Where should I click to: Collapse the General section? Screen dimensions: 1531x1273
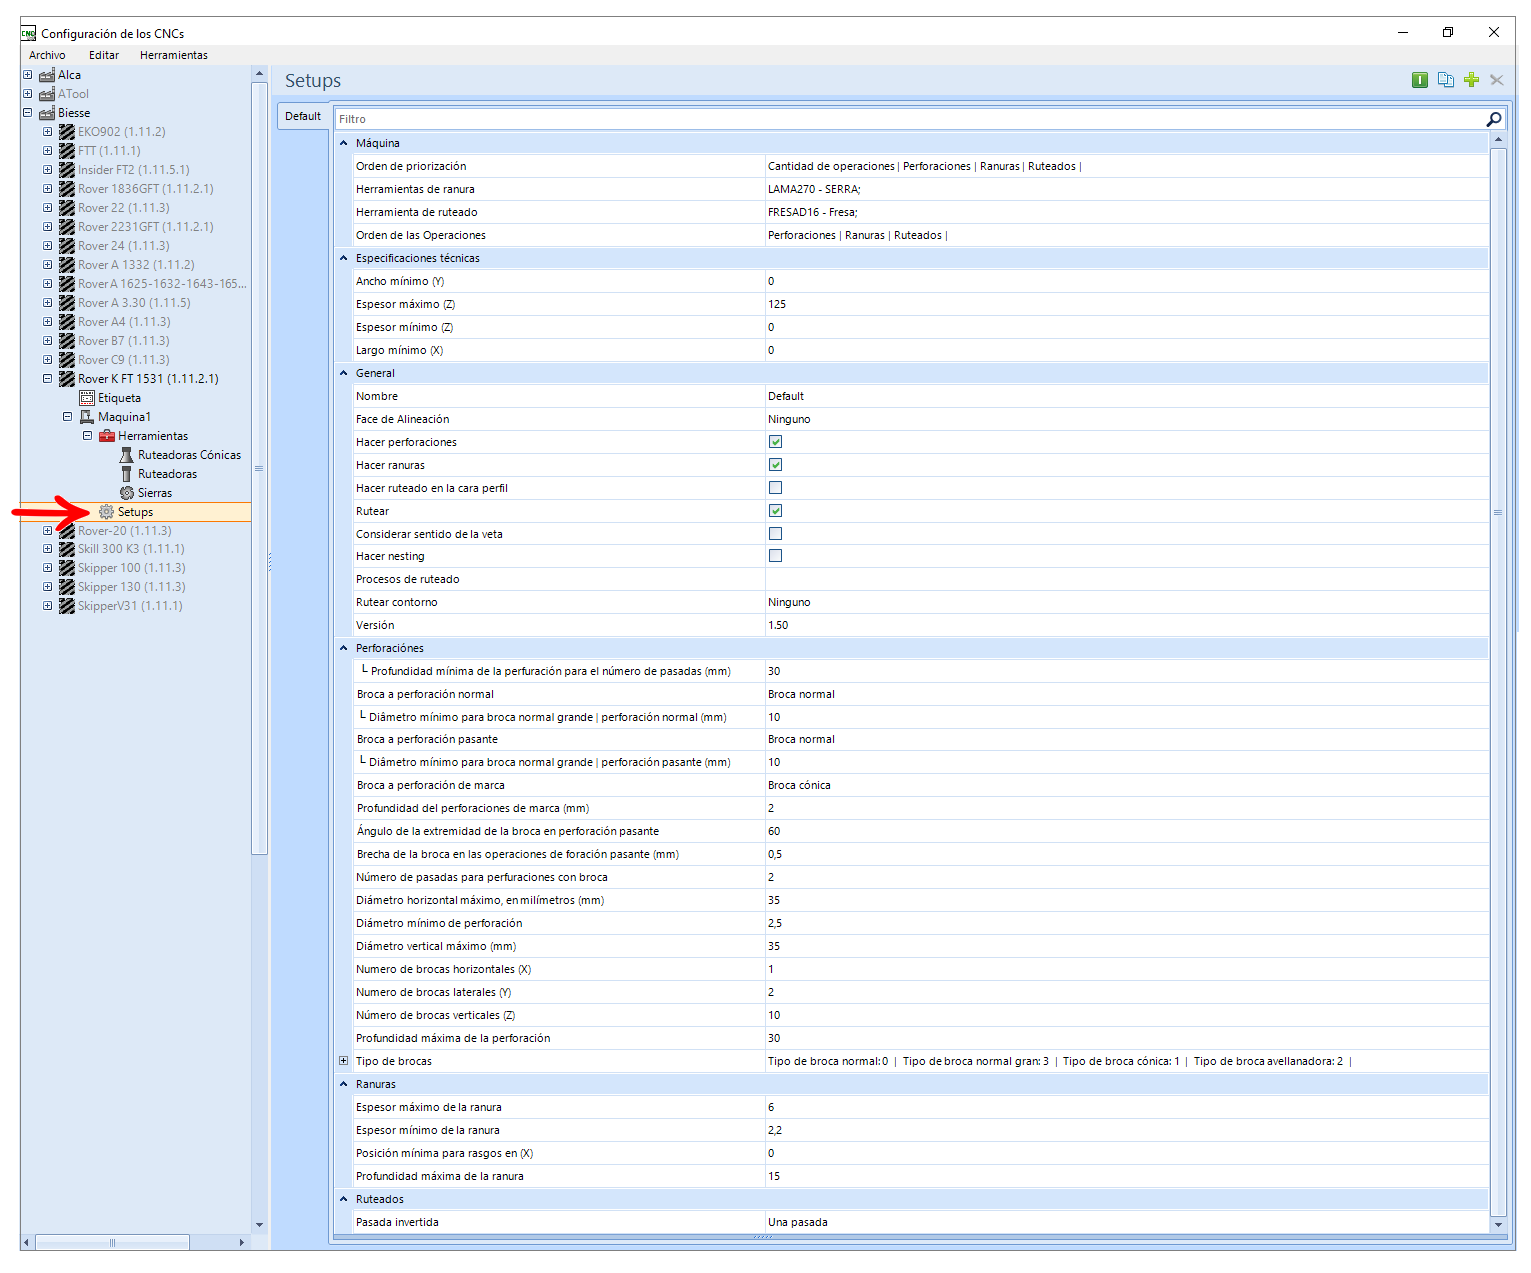pos(344,373)
